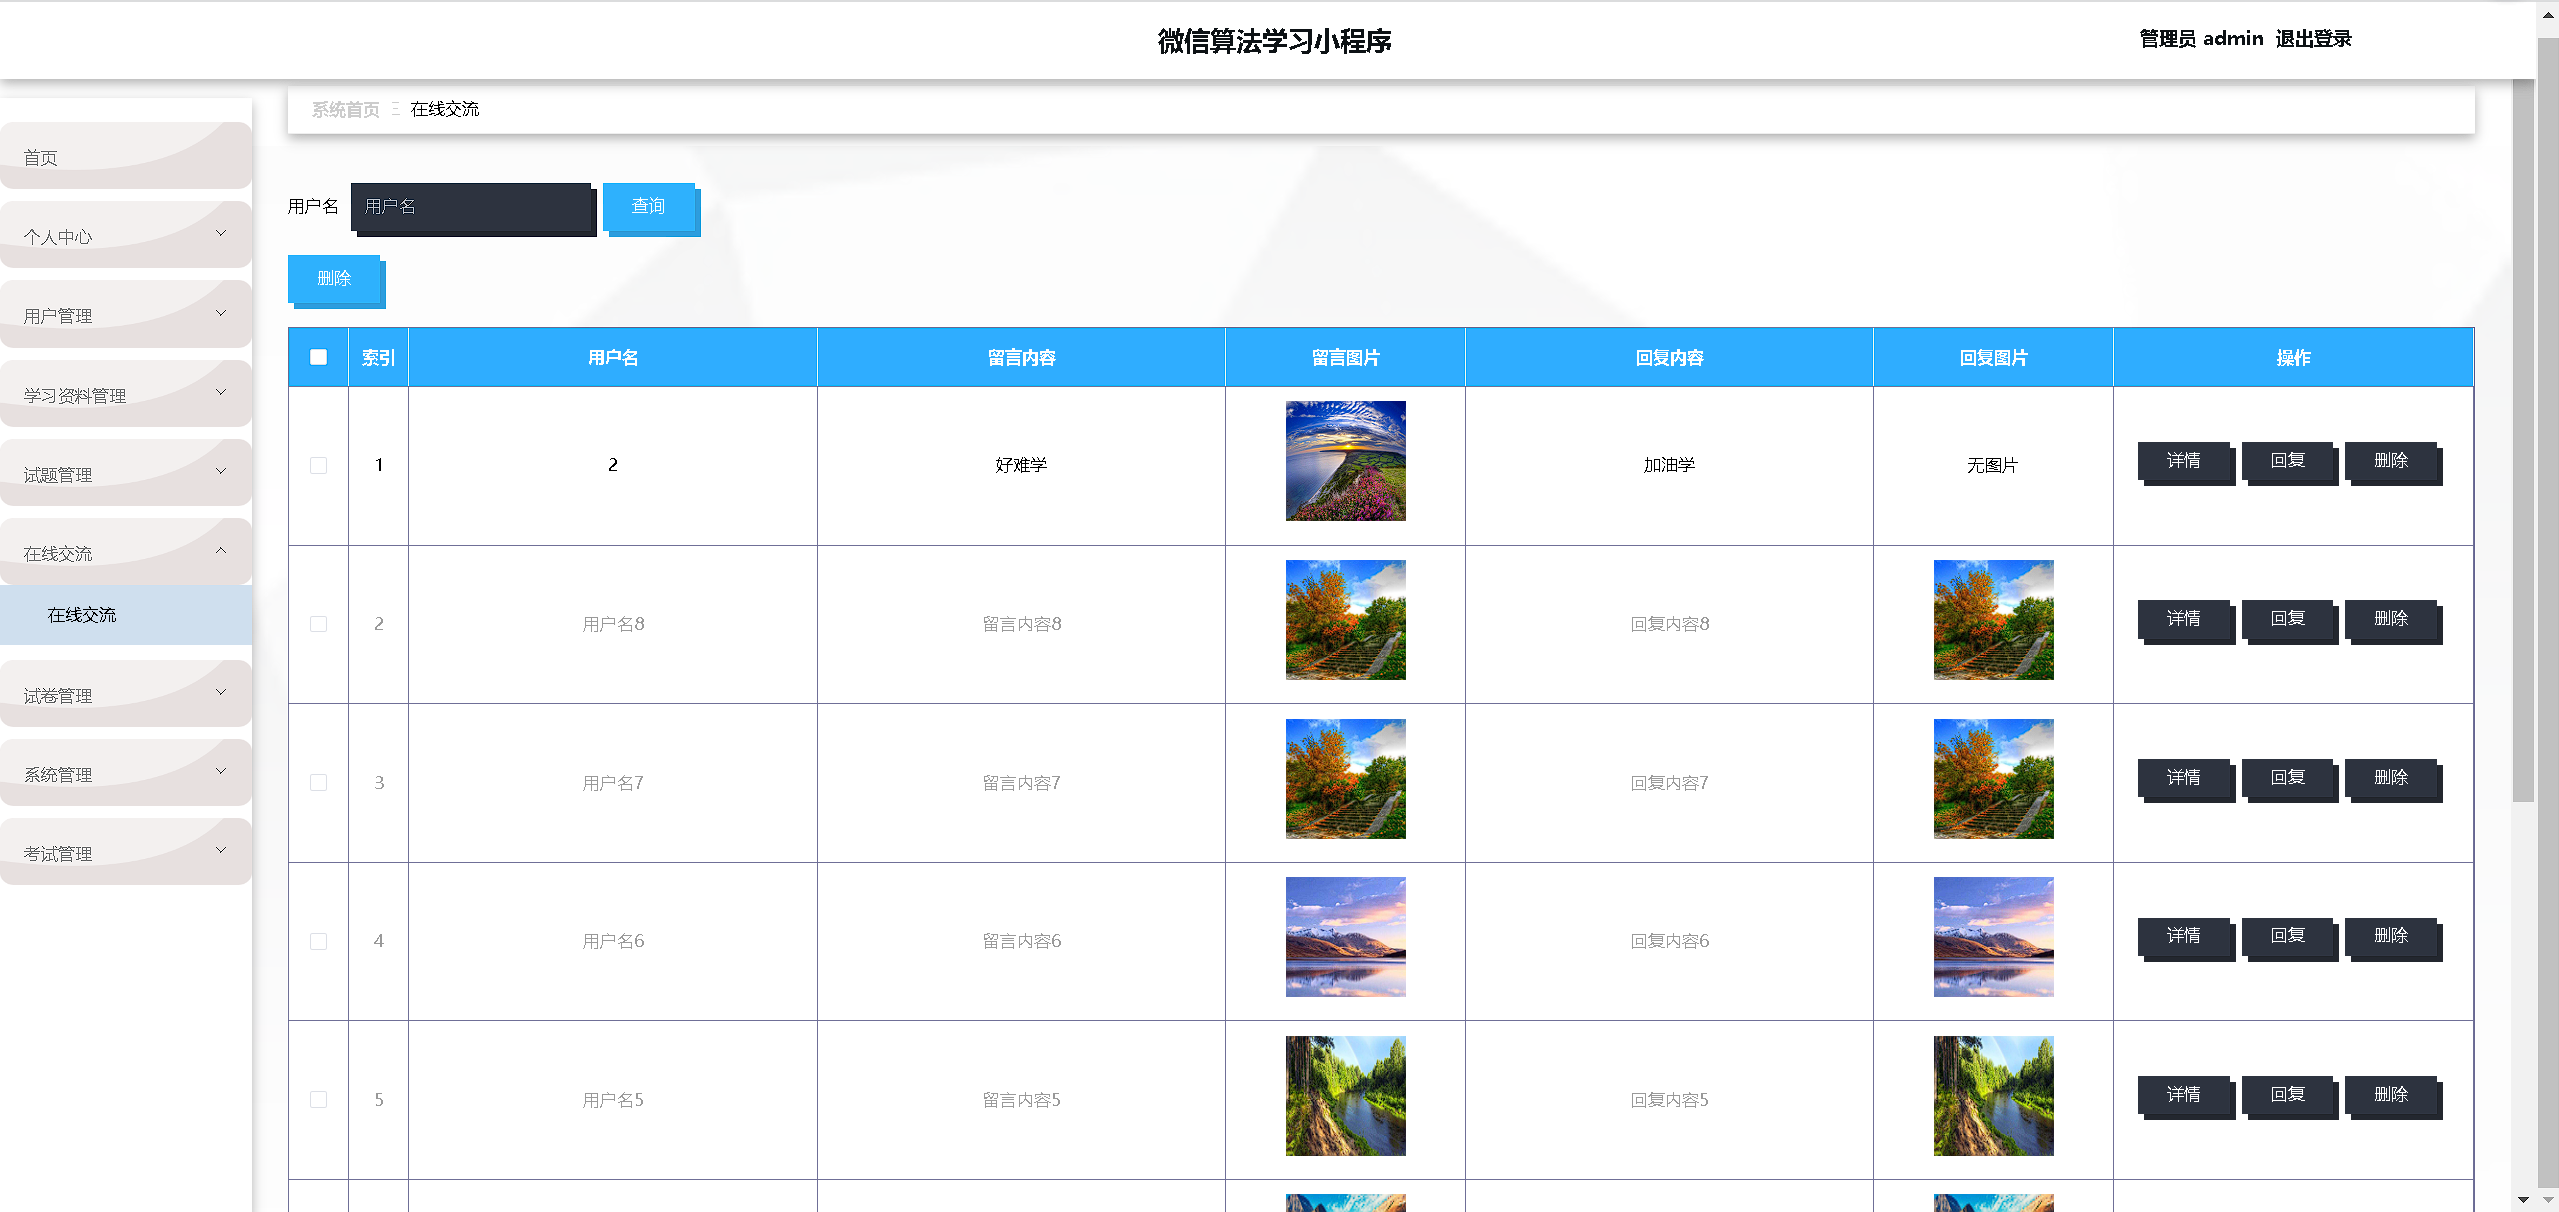Focus the 用户名 search input field
Viewport: 2559px width, 1212px height.
pos(472,207)
